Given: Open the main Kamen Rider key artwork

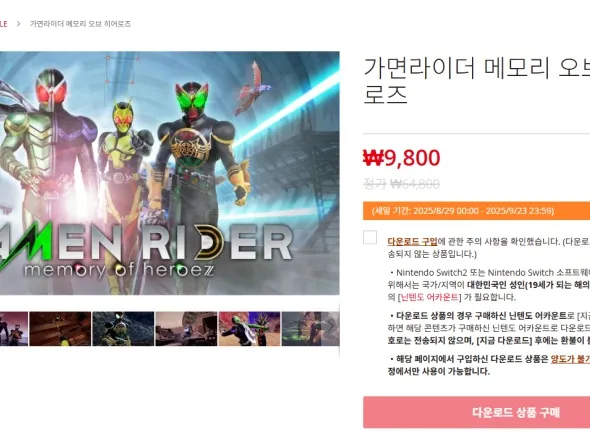Looking at the screenshot, I should 170,173.
